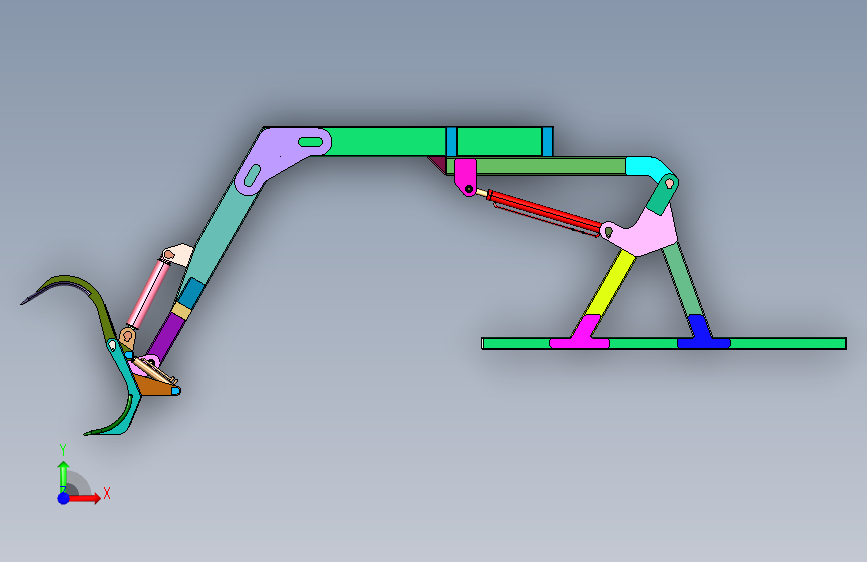This screenshot has height=562, width=867.
Task: Click the magenta cylinder mounting bracket under the boom
Action: coord(465,176)
